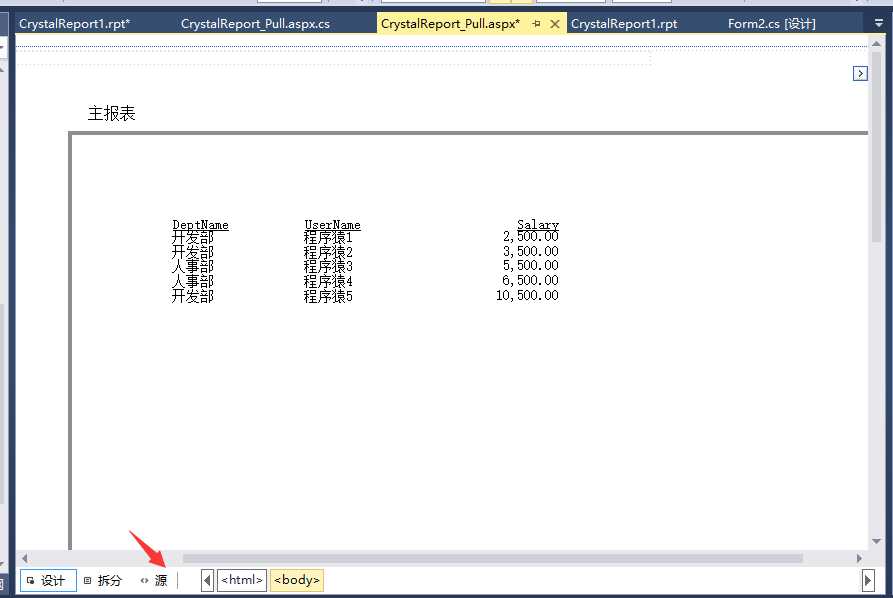Viewport: 893px width, 598px height.
Task: Click the 主报表 report title text
Action: (x=112, y=113)
